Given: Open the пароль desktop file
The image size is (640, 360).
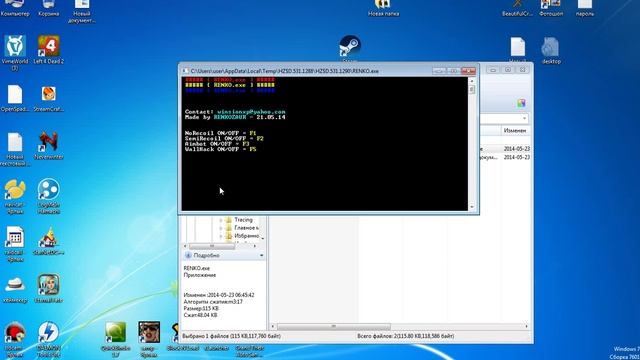Looking at the screenshot, I should click(x=584, y=8).
